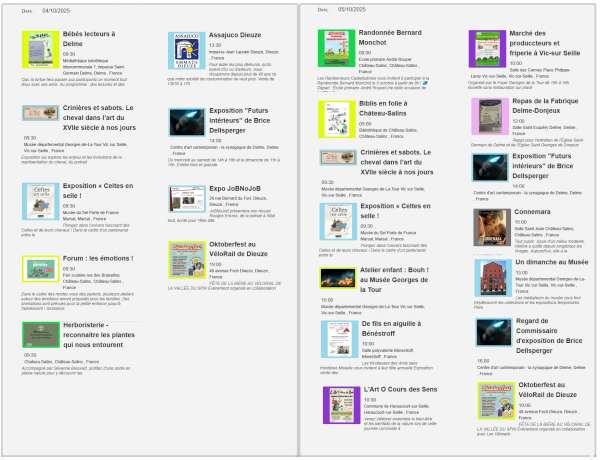This screenshot has height=460, width=600.
Task: Click the Randonnée Bernard Monchot green thumbnail
Action: click(338, 48)
